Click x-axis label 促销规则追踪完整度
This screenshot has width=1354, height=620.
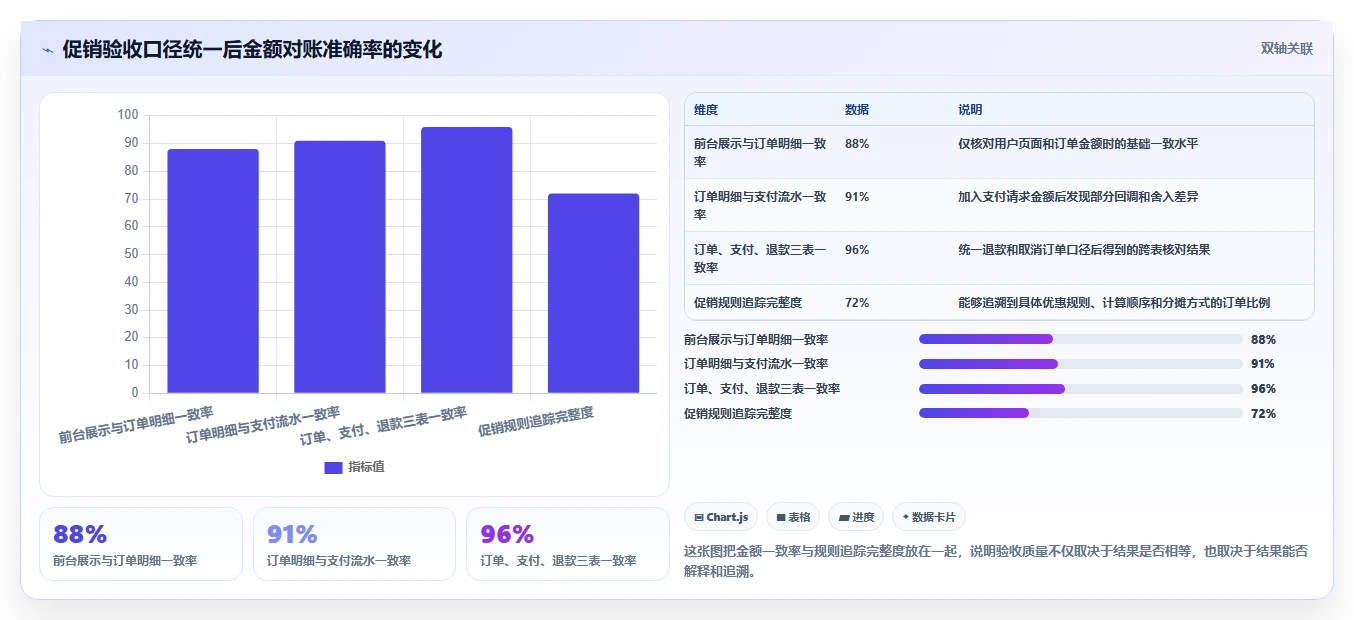pyautogui.click(x=536, y=421)
